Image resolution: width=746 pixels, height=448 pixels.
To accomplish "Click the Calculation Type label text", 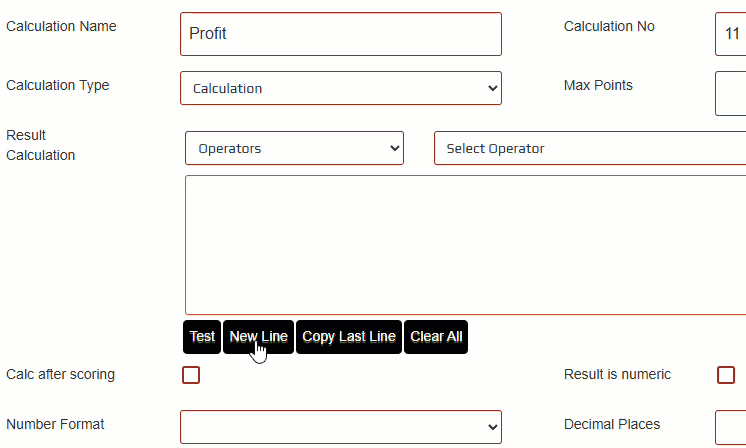I will tap(57, 85).
